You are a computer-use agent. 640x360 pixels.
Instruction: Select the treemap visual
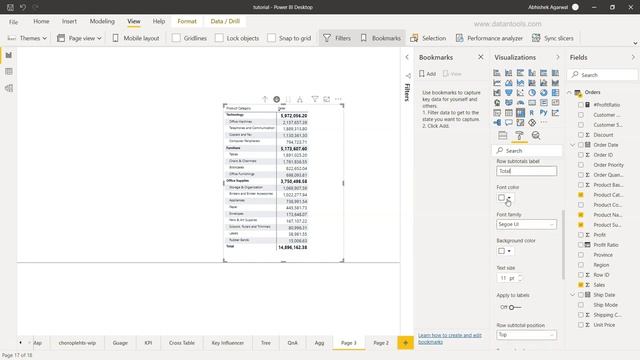556,93
